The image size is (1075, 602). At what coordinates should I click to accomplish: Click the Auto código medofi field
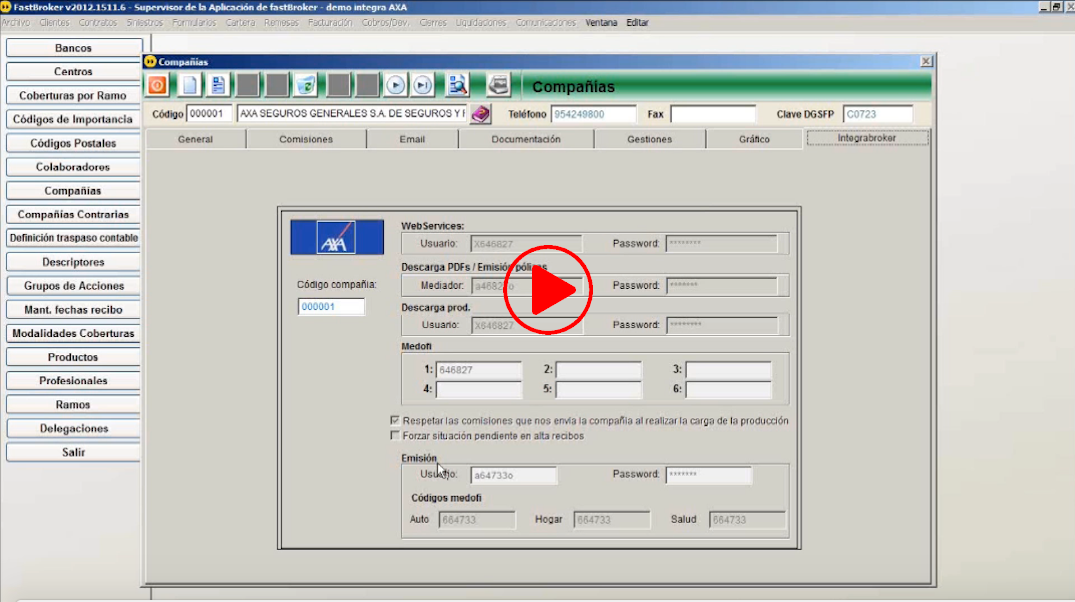point(477,520)
